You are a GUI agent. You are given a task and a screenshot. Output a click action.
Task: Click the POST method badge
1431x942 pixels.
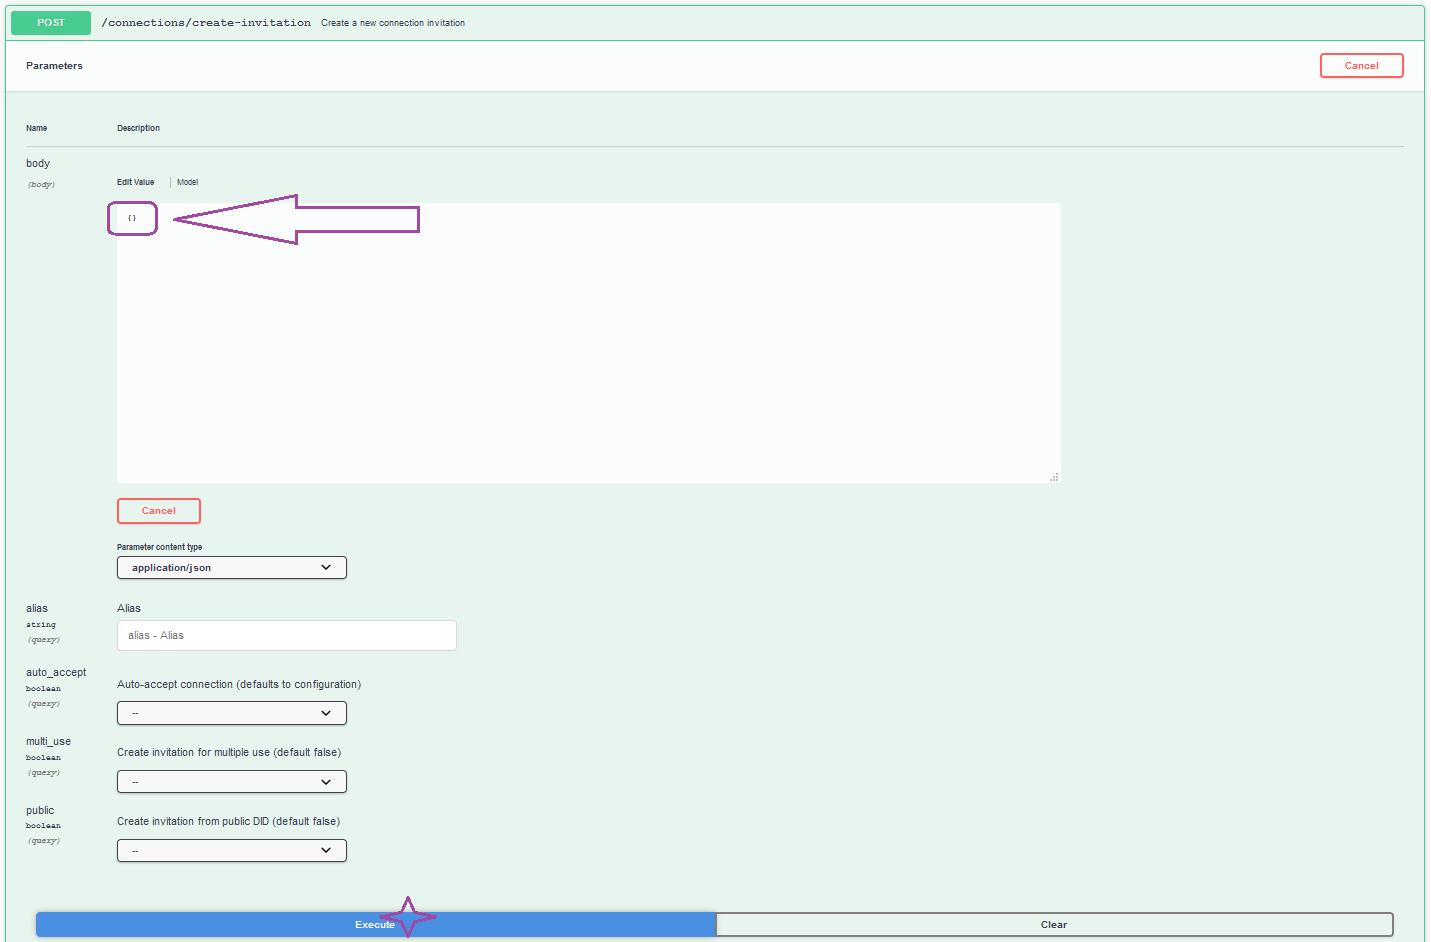[x=49, y=22]
